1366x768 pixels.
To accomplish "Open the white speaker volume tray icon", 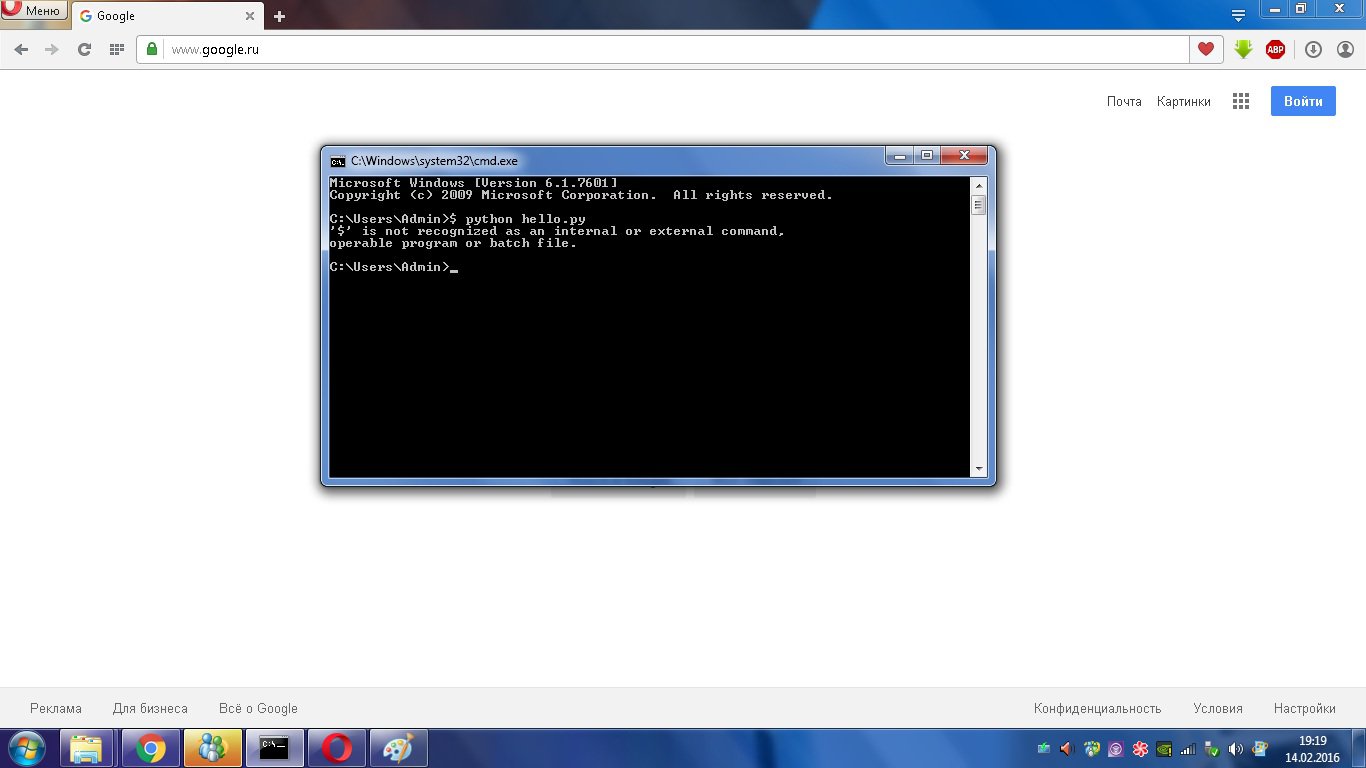I will (x=1236, y=748).
